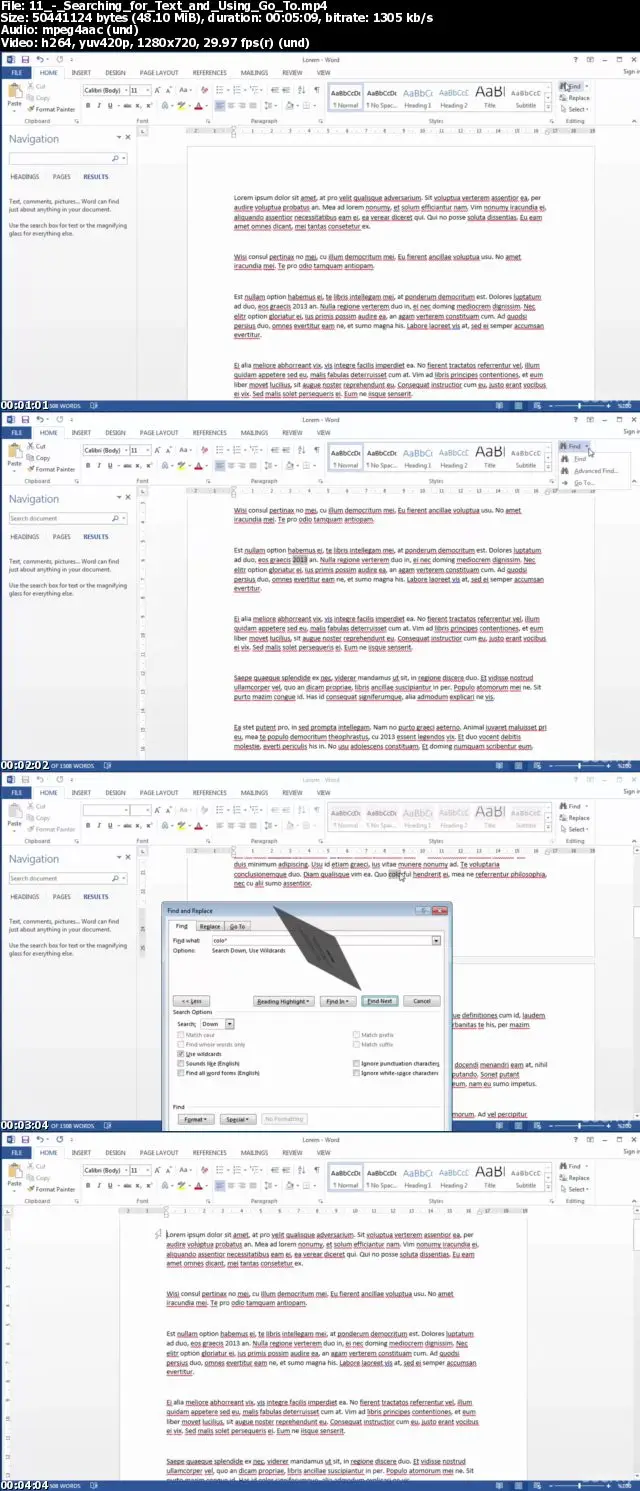Open the PAGE LAYOUT tab in the 00:04:04 frame

(x=159, y=1152)
